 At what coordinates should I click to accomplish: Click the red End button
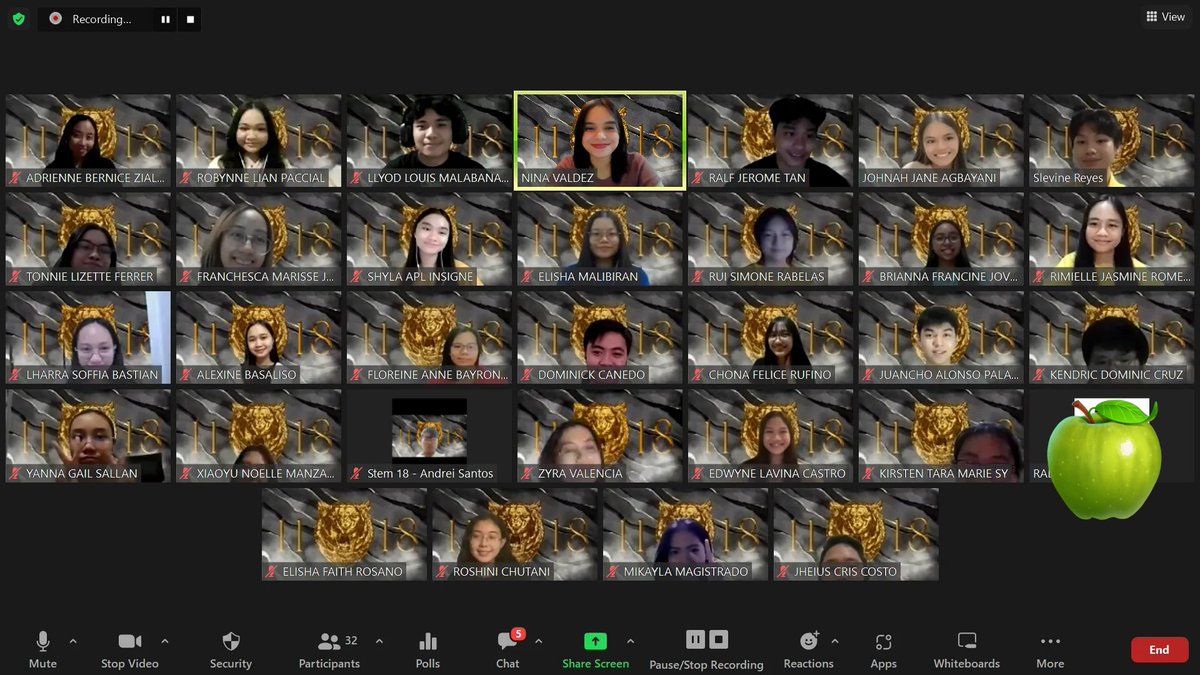tap(1159, 650)
